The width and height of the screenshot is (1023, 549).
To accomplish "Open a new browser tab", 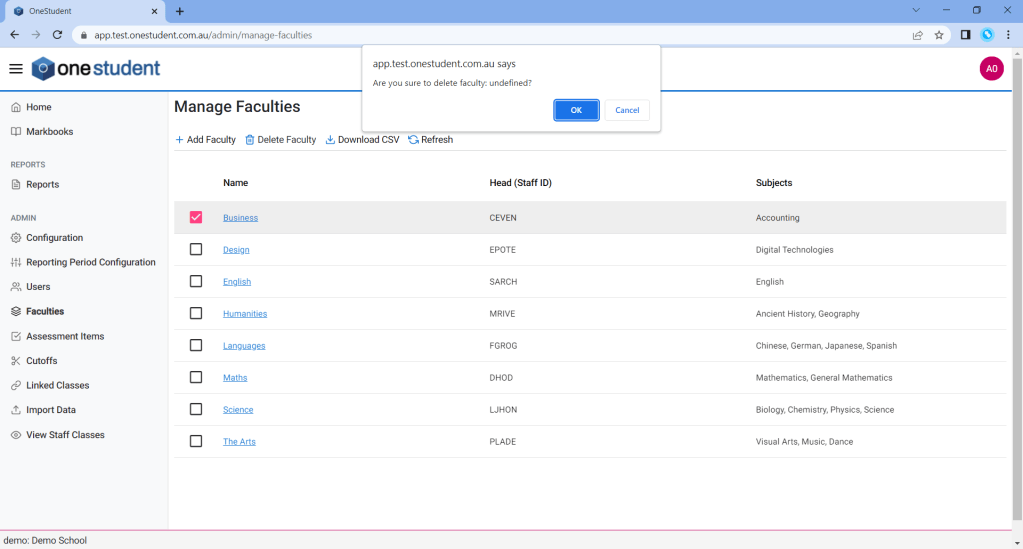I will [180, 11].
